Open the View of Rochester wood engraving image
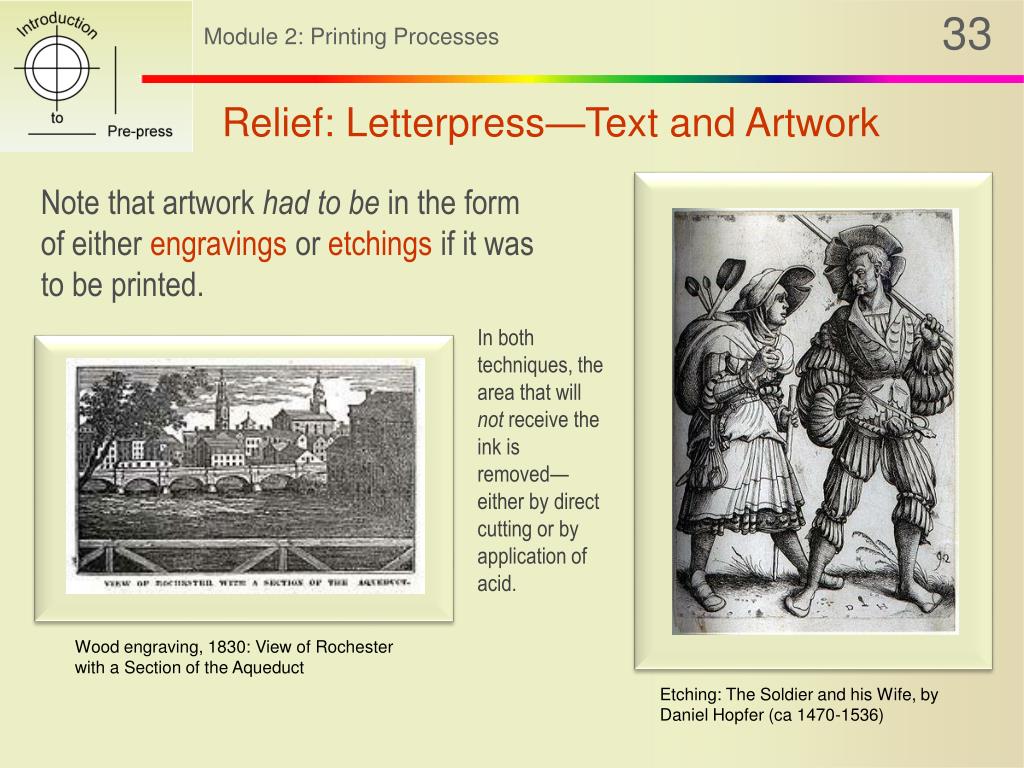Viewport: 1024px width, 768px height. click(246, 475)
